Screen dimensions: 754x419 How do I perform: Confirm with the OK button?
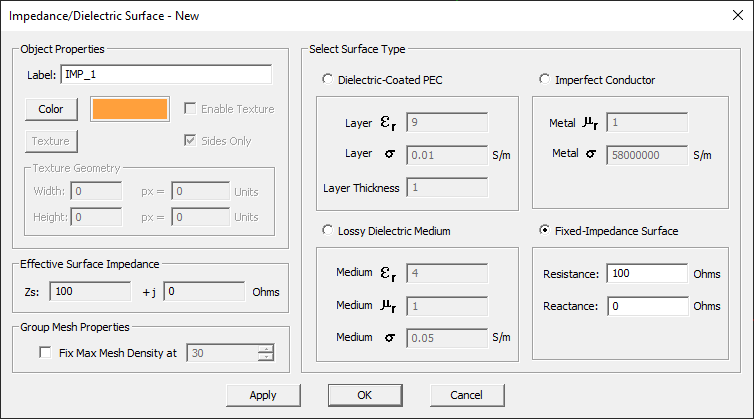[x=365, y=395]
